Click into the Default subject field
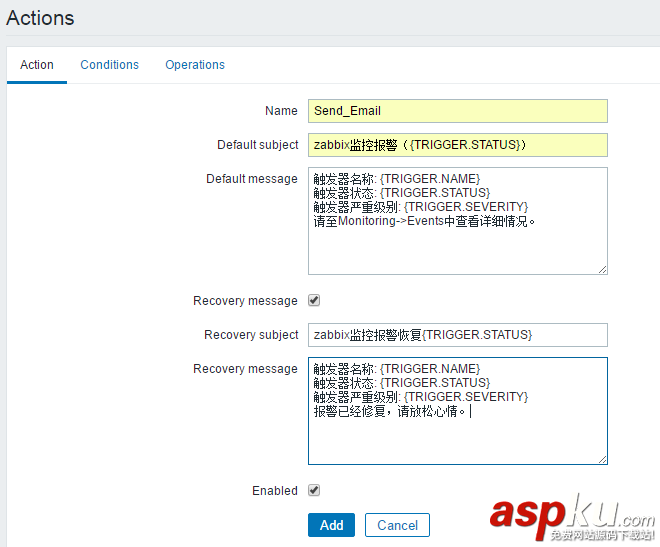Viewport: 660px width, 547px height. tap(457, 145)
